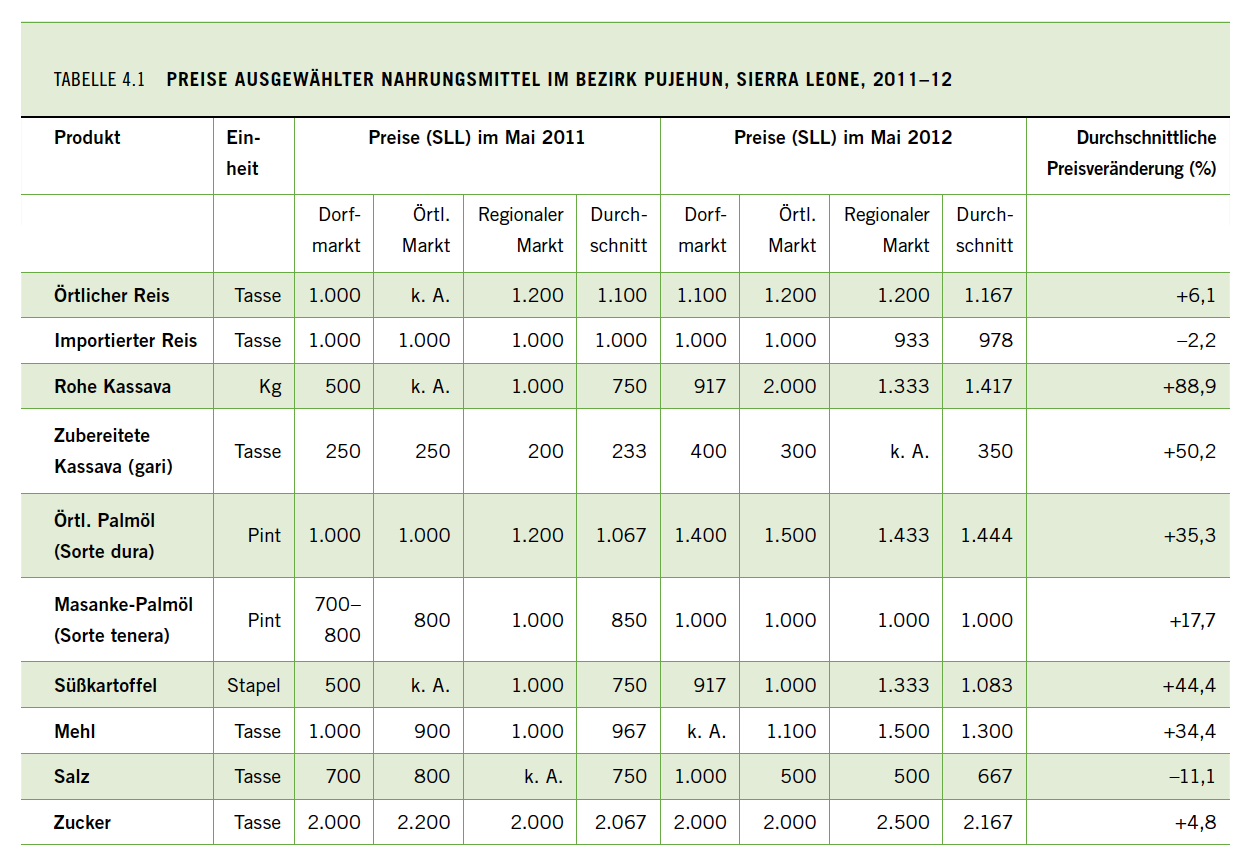Click the "Masanke-Palmöl (Sorte tenera)" label
The image size is (1248, 858).
click(124, 620)
